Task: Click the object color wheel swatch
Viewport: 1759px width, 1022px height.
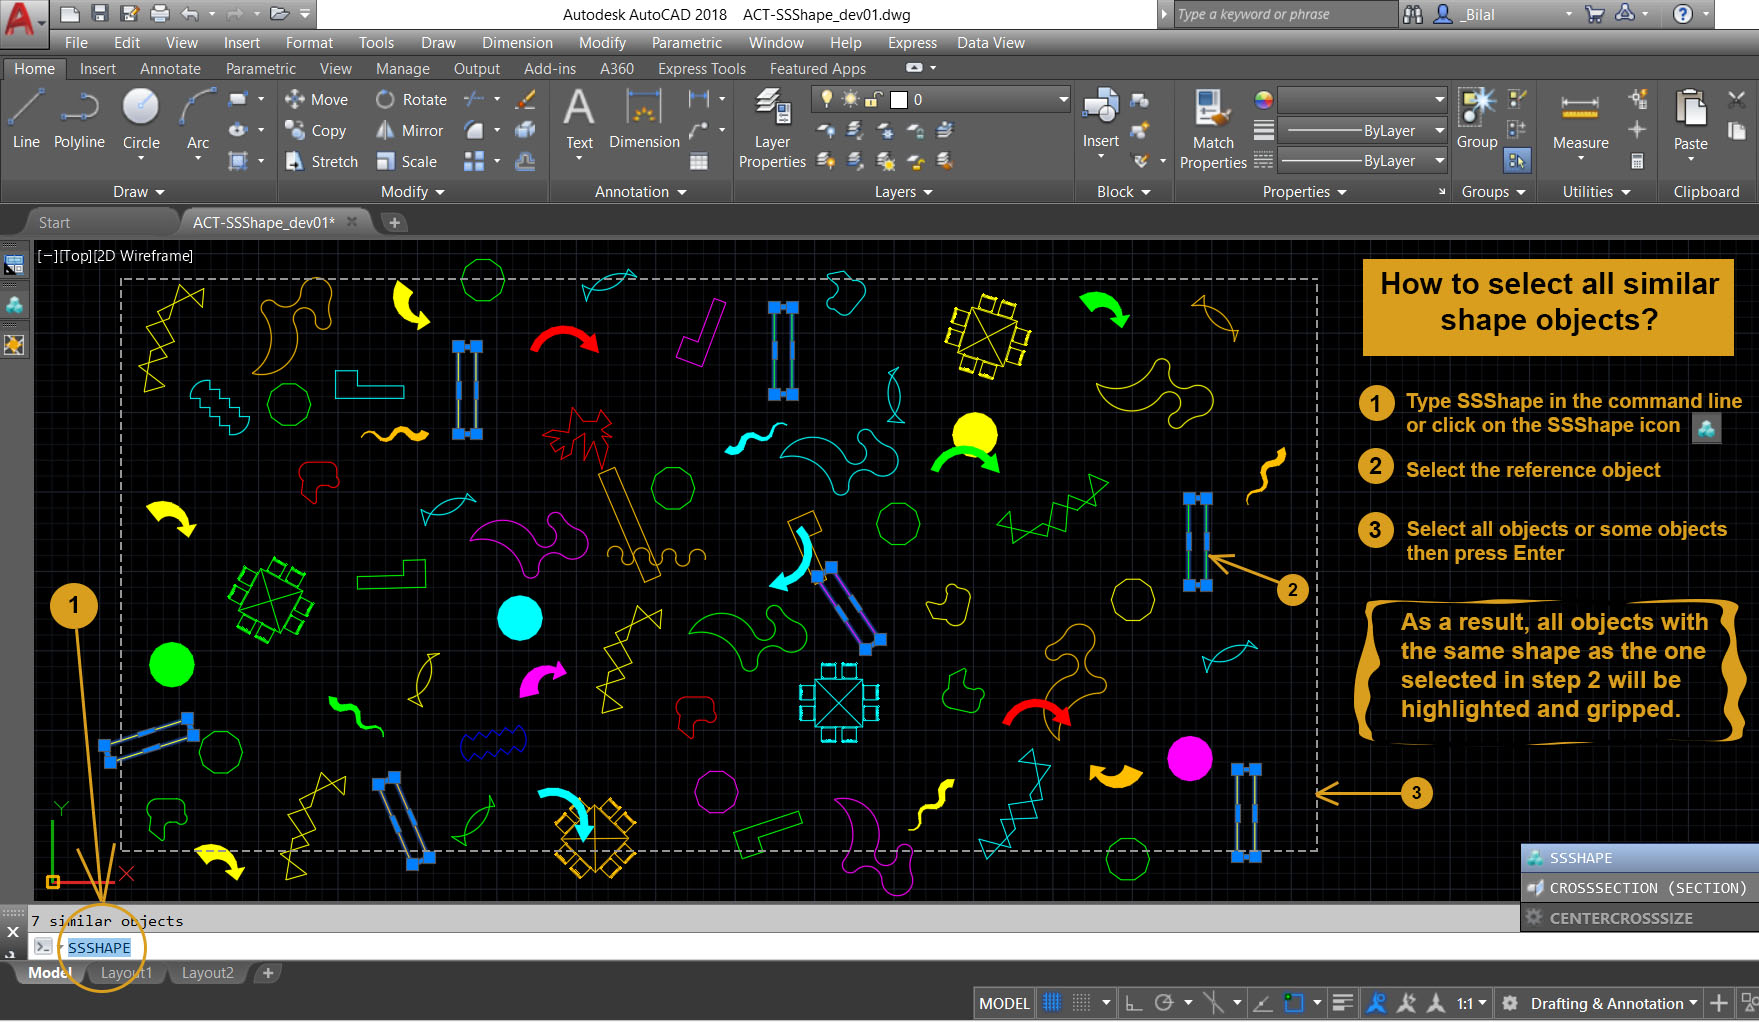Action: (x=1264, y=100)
